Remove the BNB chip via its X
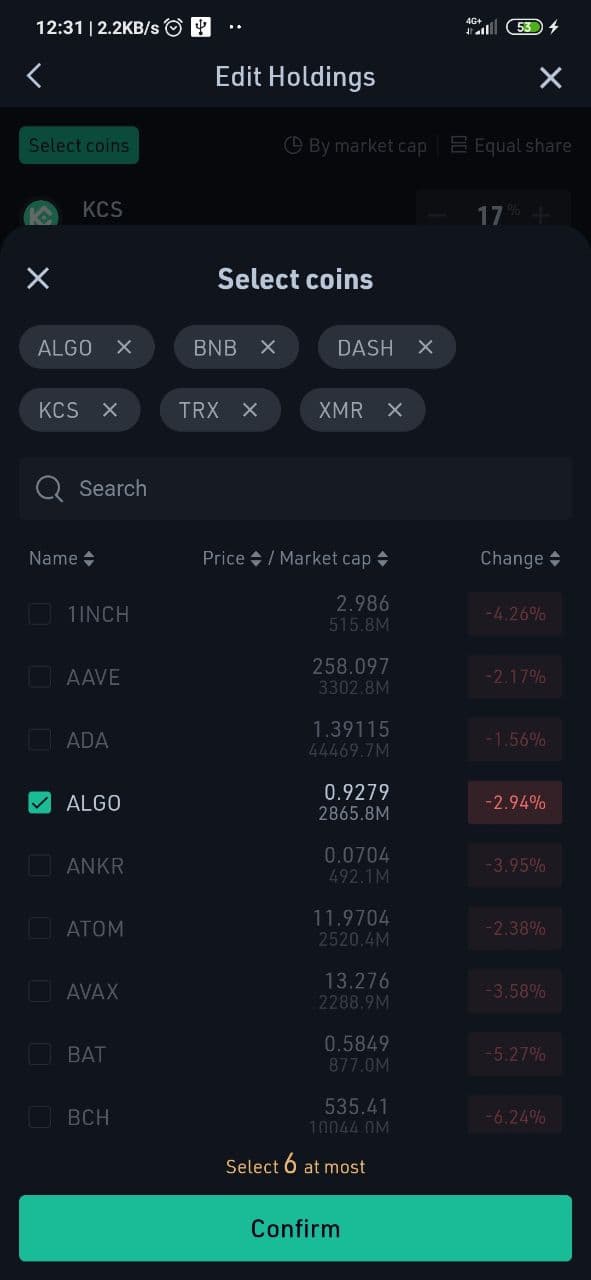591x1280 pixels. pos(268,347)
